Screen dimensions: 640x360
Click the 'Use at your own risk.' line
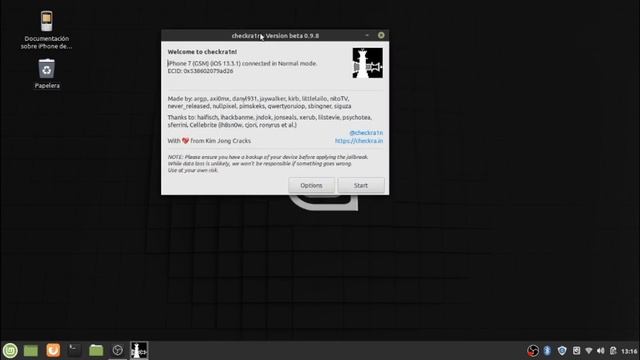(x=193, y=170)
